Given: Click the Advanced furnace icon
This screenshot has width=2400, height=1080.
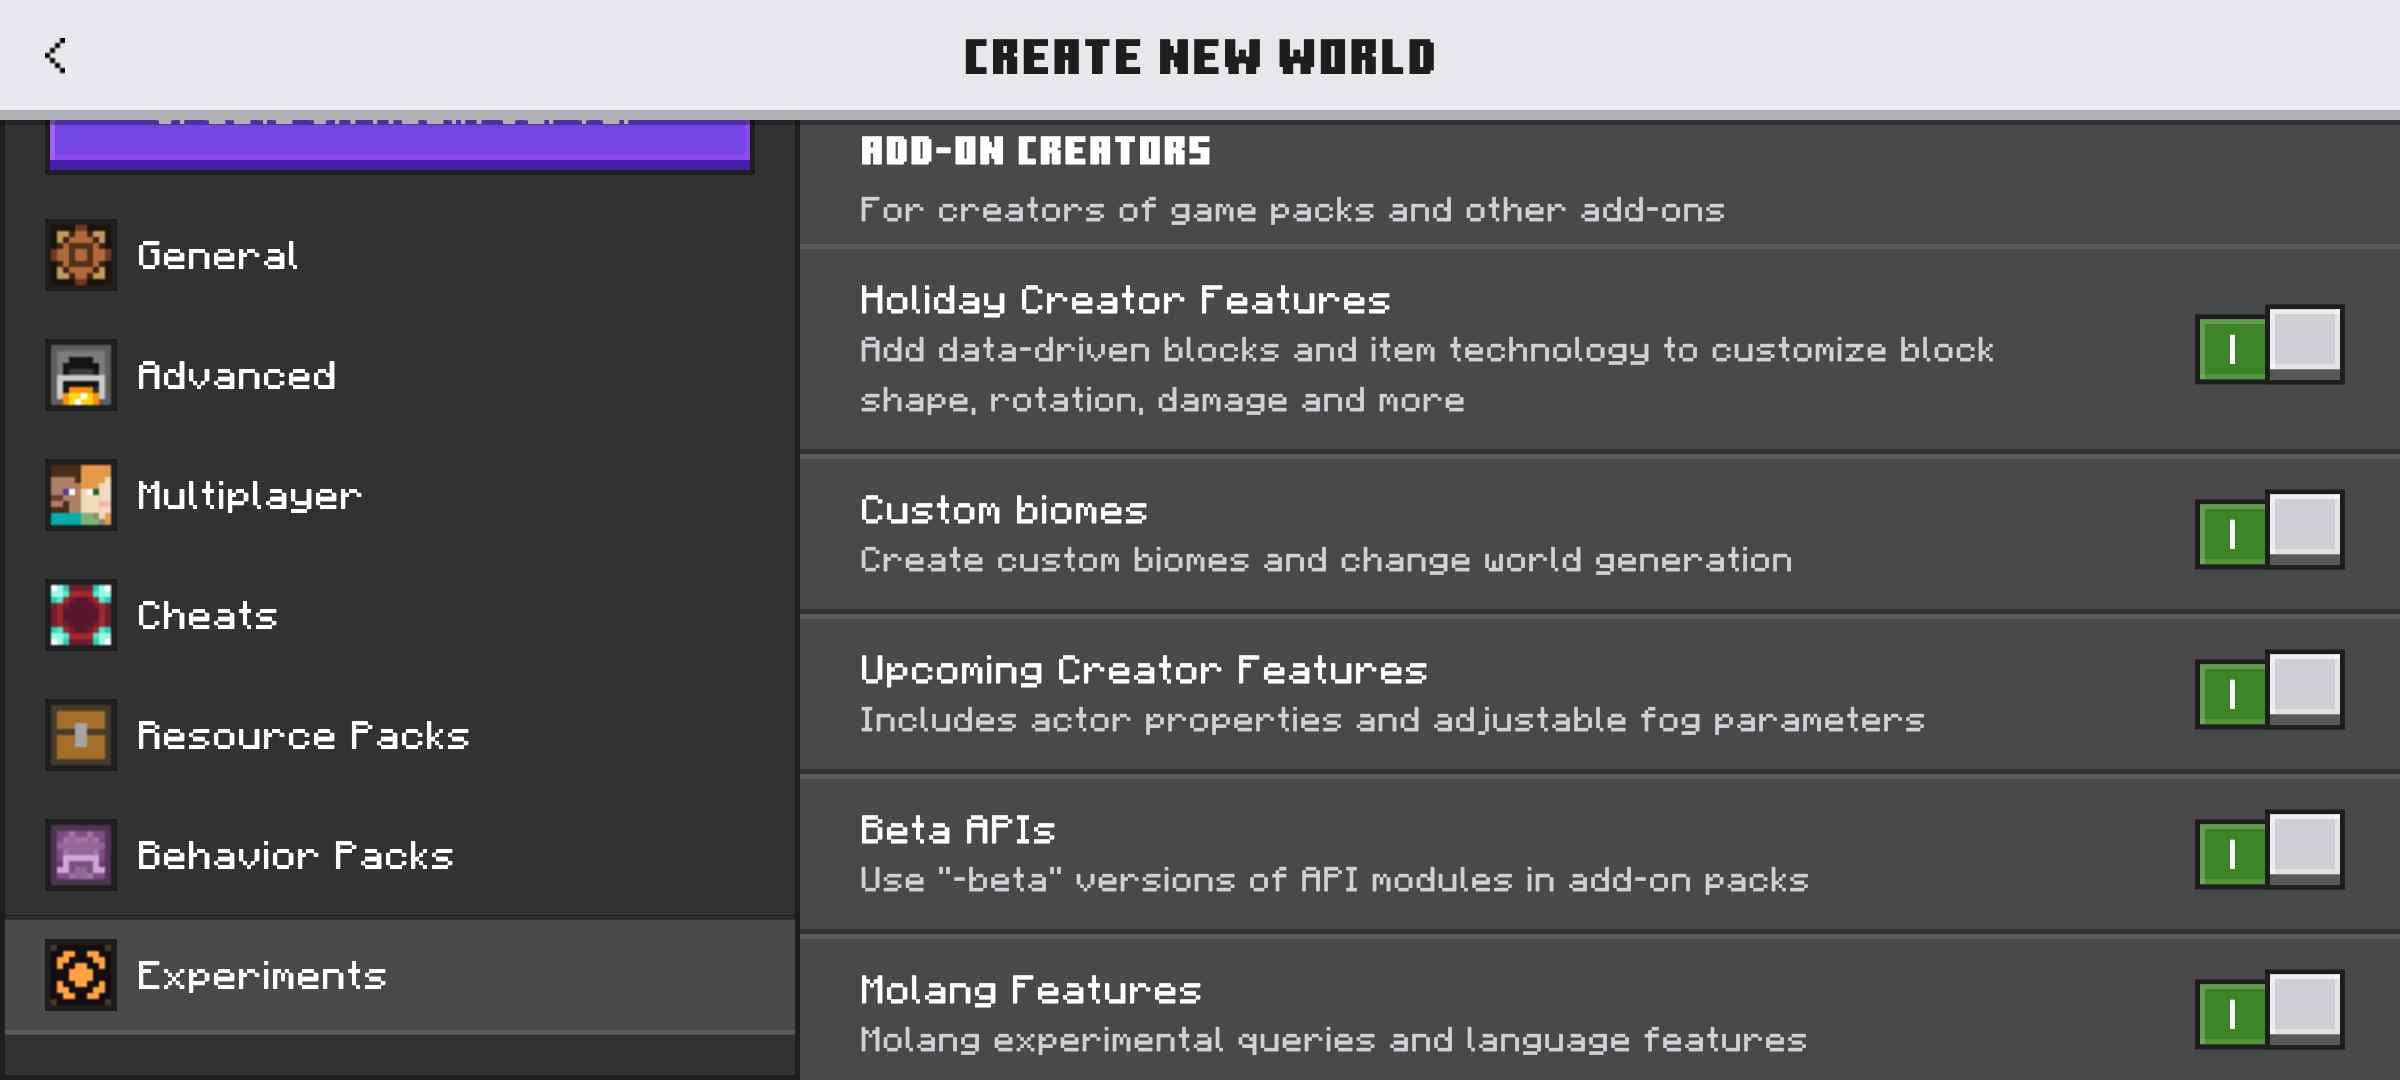Looking at the screenshot, I should 81,375.
